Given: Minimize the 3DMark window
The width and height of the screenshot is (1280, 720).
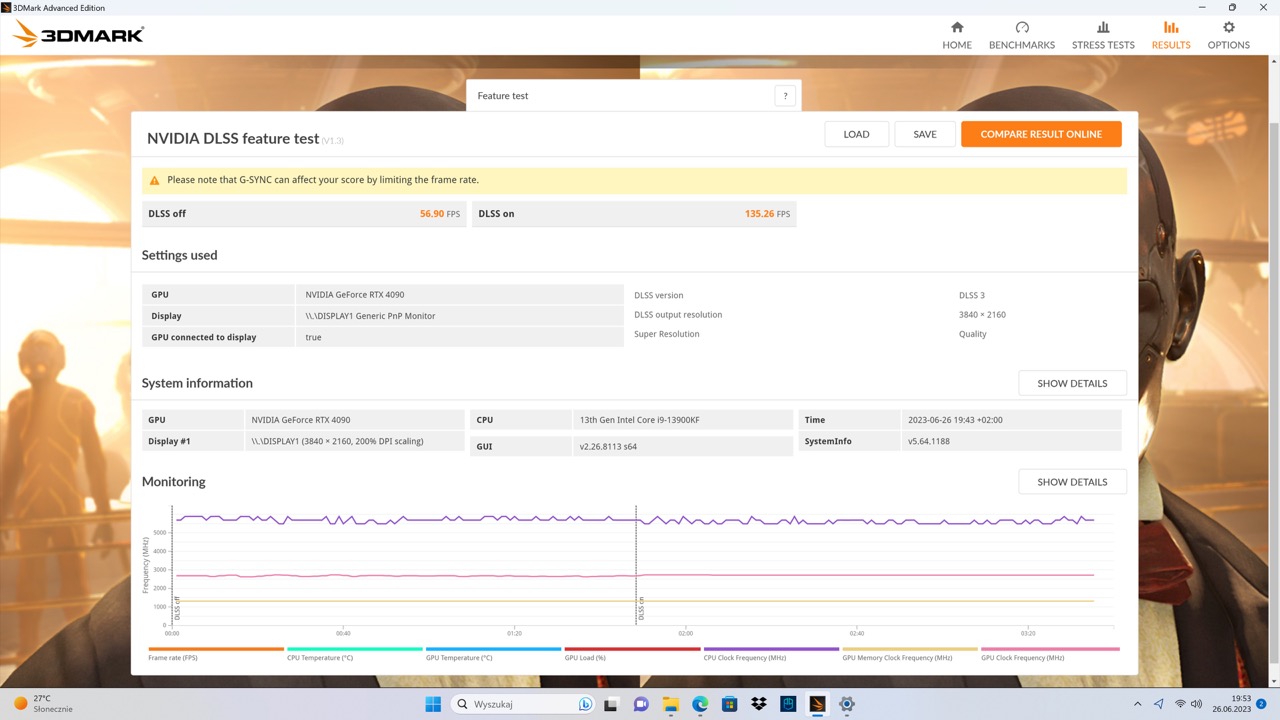Looking at the screenshot, I should pyautogui.click(x=1204, y=7).
